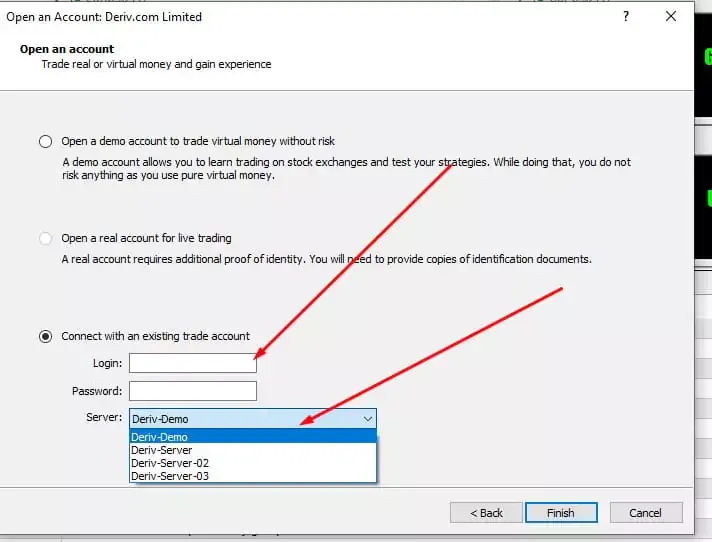Image resolution: width=712 pixels, height=542 pixels.
Task: Click the Login input field
Action: (x=193, y=363)
